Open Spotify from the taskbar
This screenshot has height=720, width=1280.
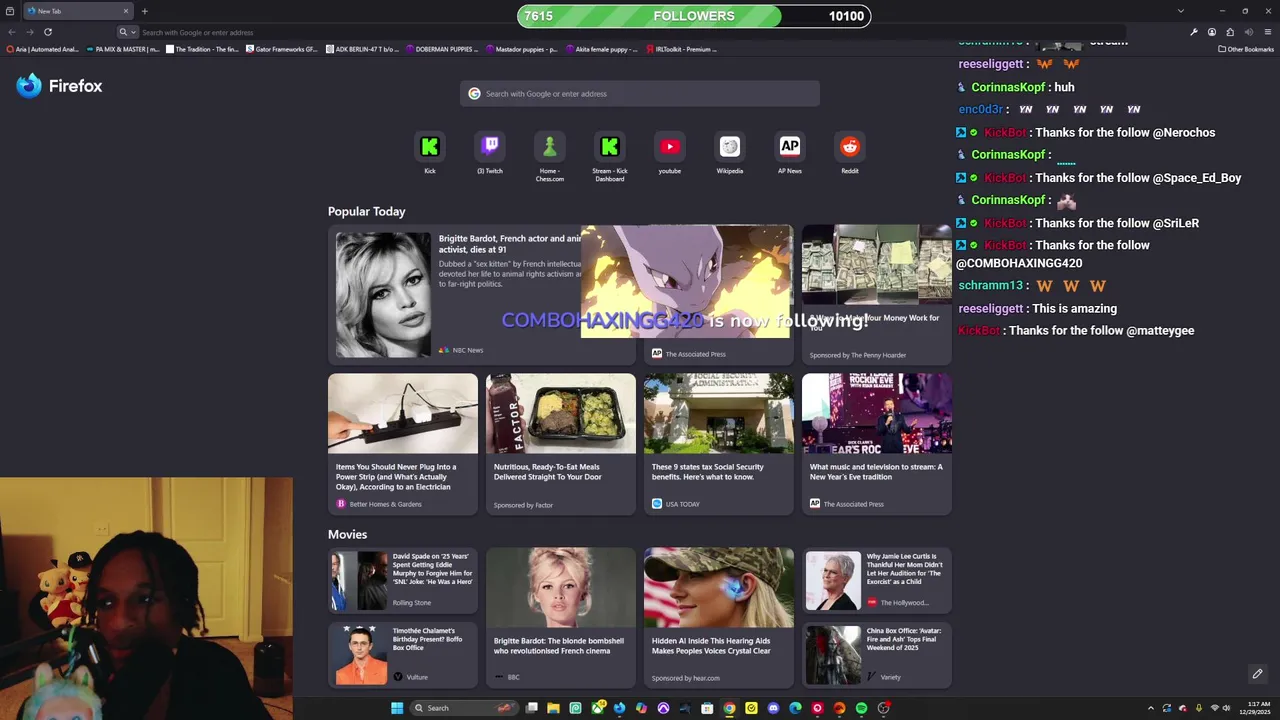(861, 708)
